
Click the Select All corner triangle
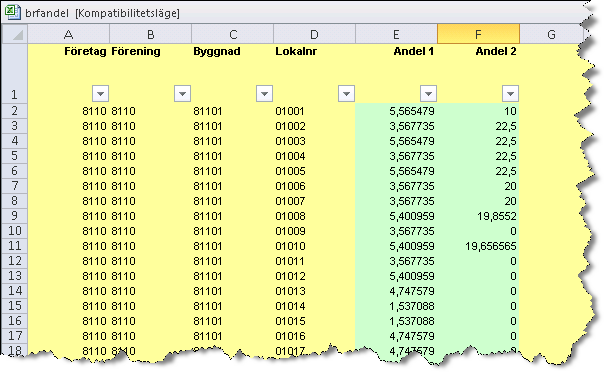tap(14, 34)
